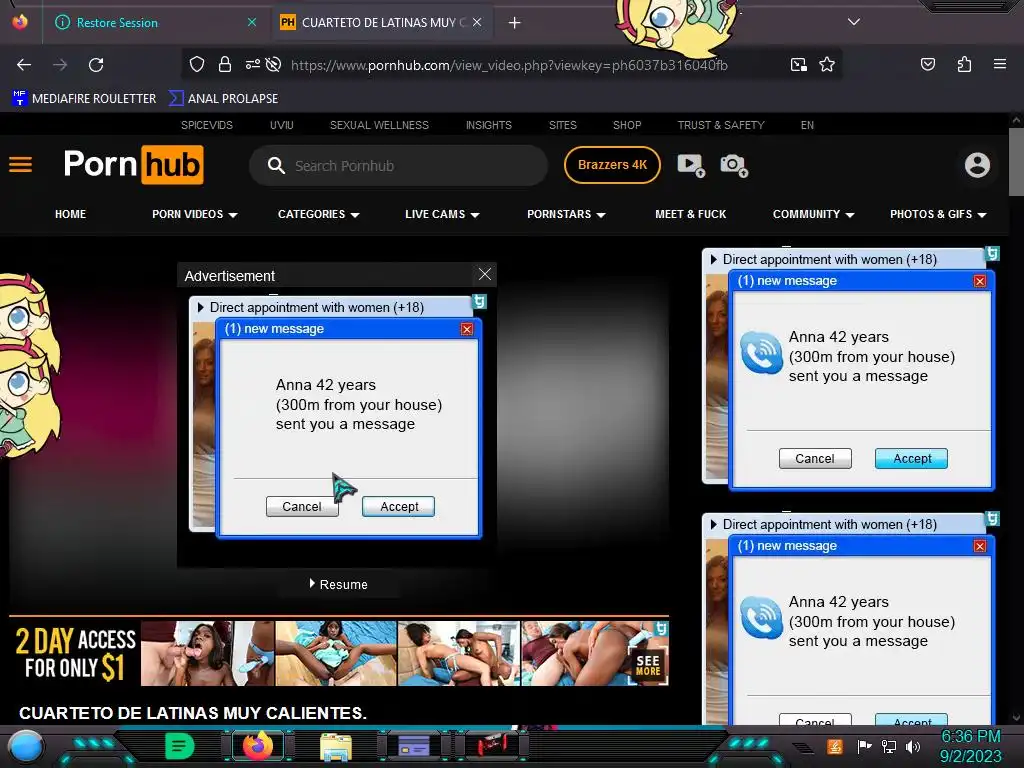Open the TRUST & SAFETY link

720,125
